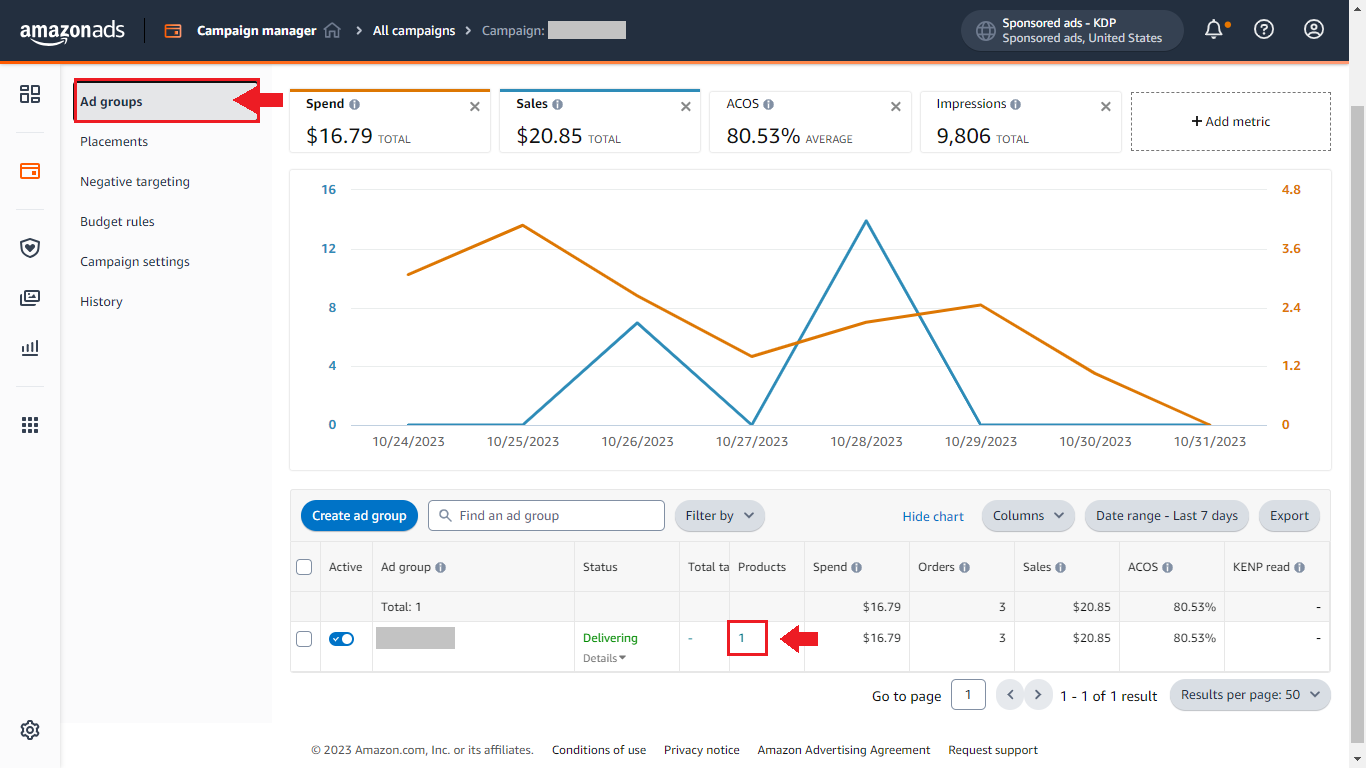Open the Help question mark icon
Image resolution: width=1366 pixels, height=768 pixels.
click(x=1264, y=29)
